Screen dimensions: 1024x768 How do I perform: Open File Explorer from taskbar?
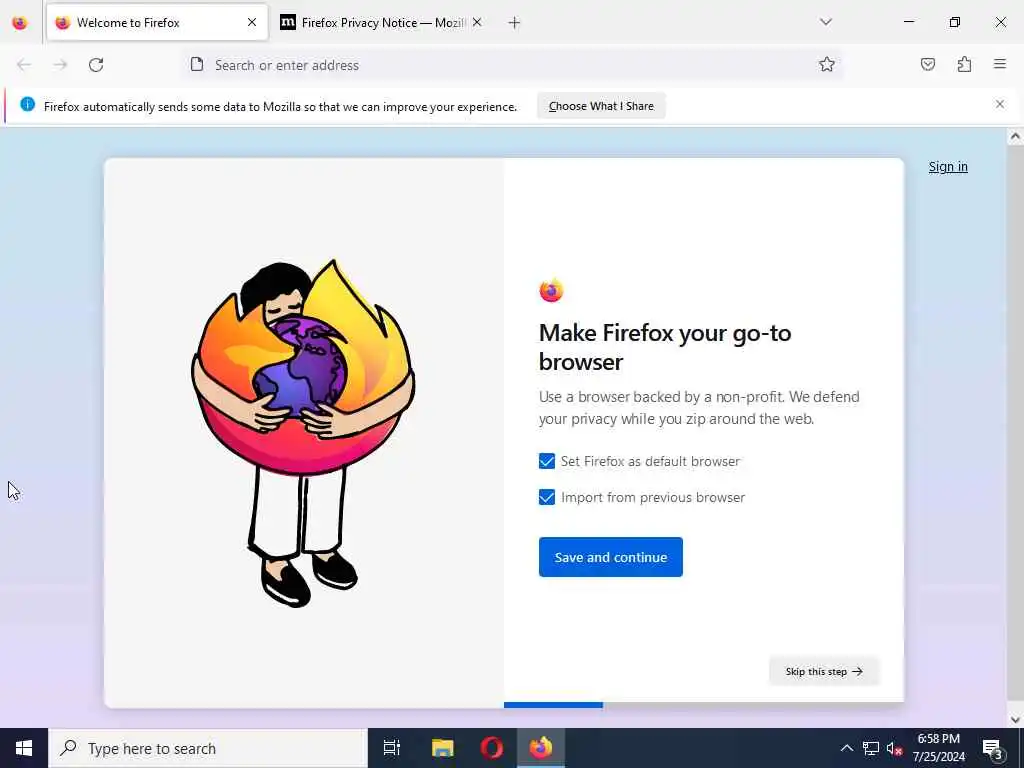[x=442, y=748]
